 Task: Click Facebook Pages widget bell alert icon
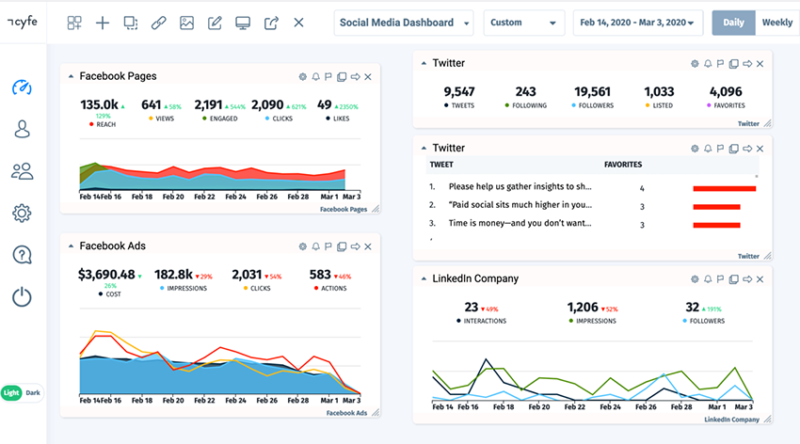(x=316, y=77)
